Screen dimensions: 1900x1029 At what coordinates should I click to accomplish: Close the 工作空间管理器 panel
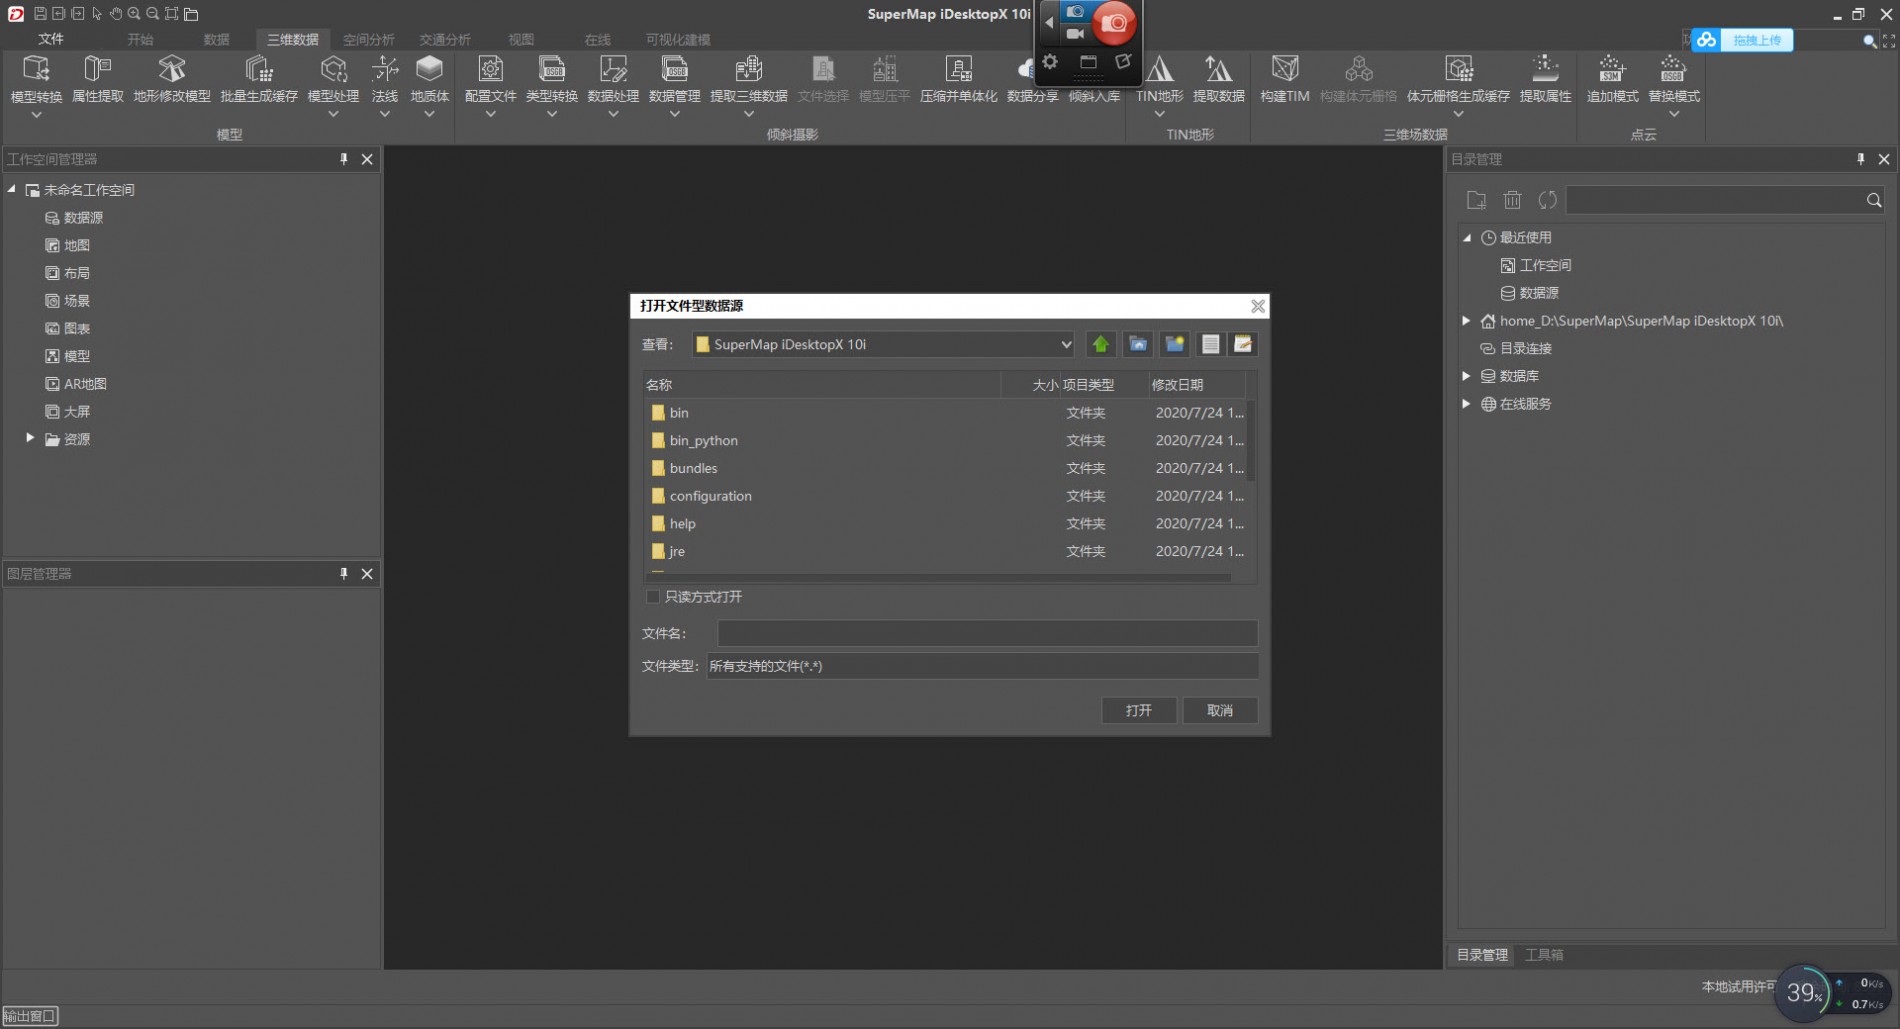coord(367,159)
